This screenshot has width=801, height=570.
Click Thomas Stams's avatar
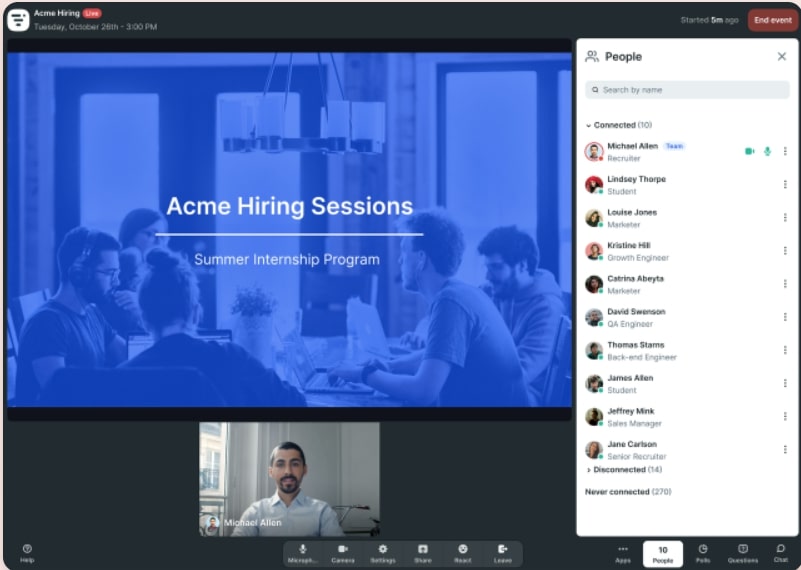(x=594, y=350)
